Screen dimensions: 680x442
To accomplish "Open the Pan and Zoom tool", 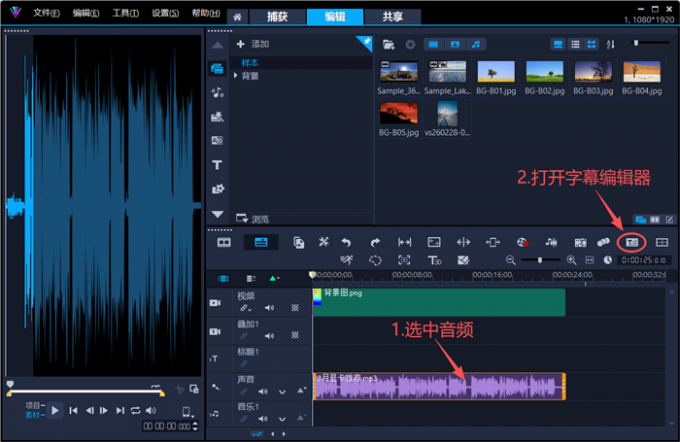I will (404, 260).
